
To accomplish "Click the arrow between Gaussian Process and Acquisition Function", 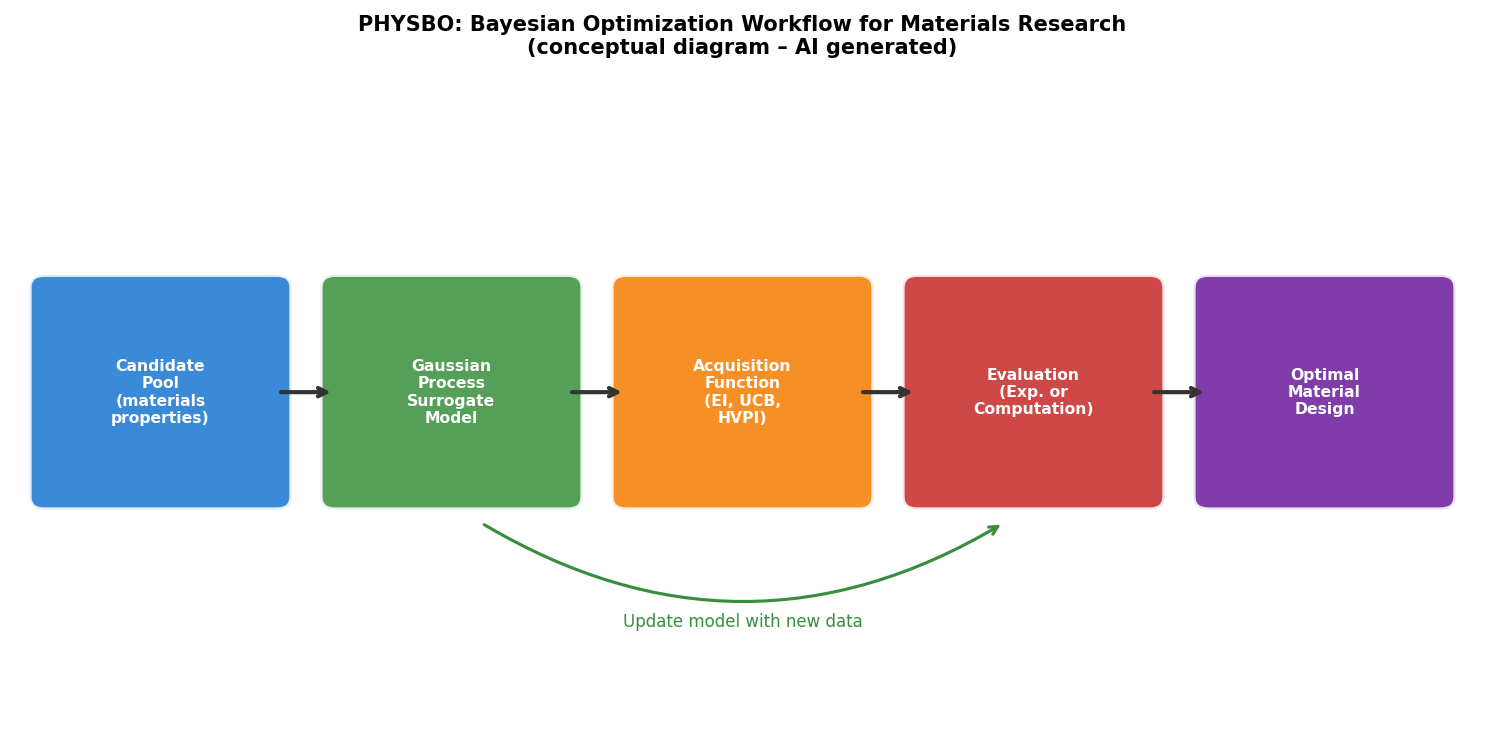I will [x=596, y=392].
